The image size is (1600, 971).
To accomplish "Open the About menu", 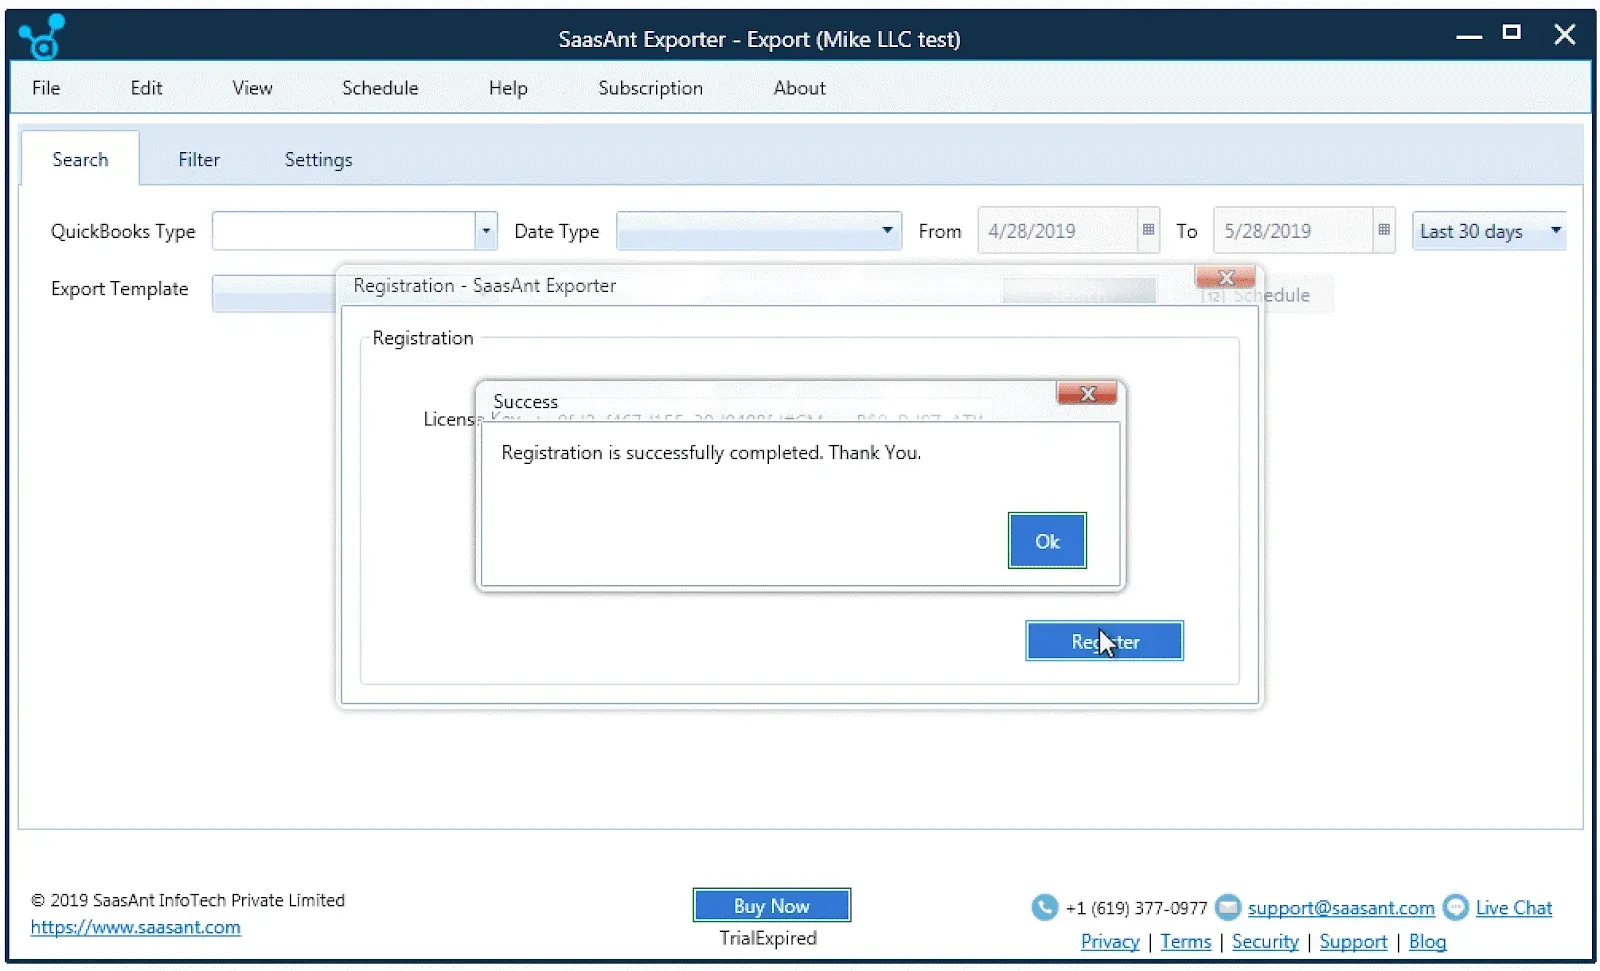I will point(799,88).
